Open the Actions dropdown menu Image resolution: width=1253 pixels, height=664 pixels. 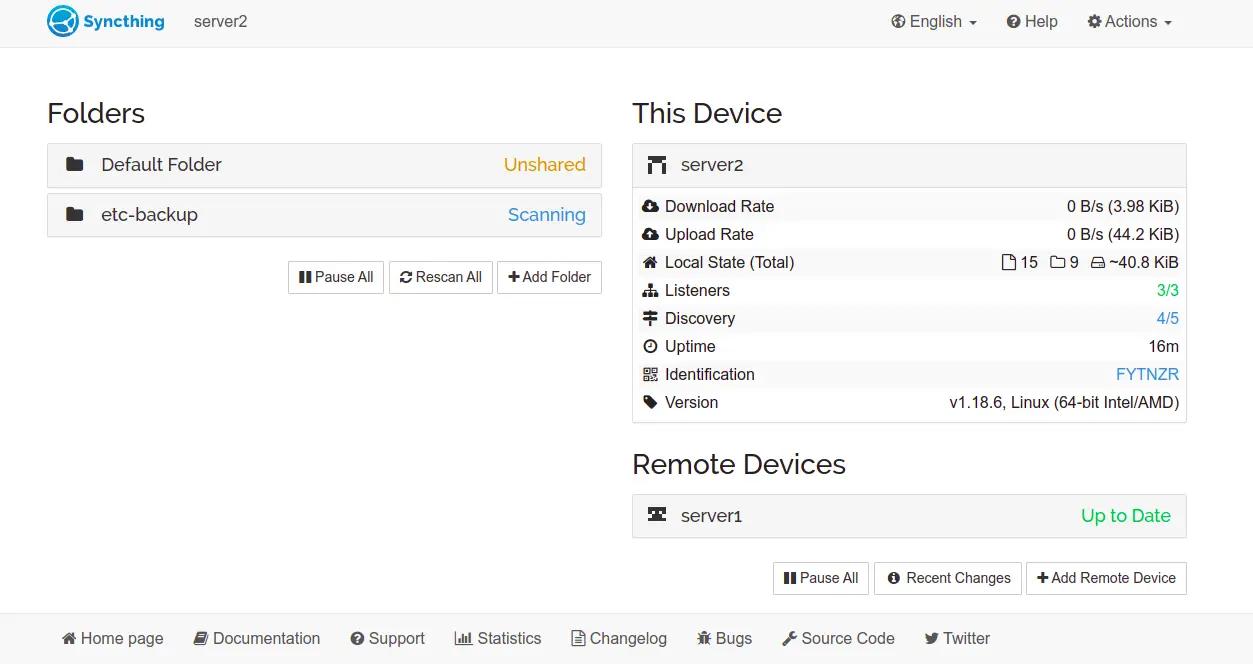coord(1129,21)
